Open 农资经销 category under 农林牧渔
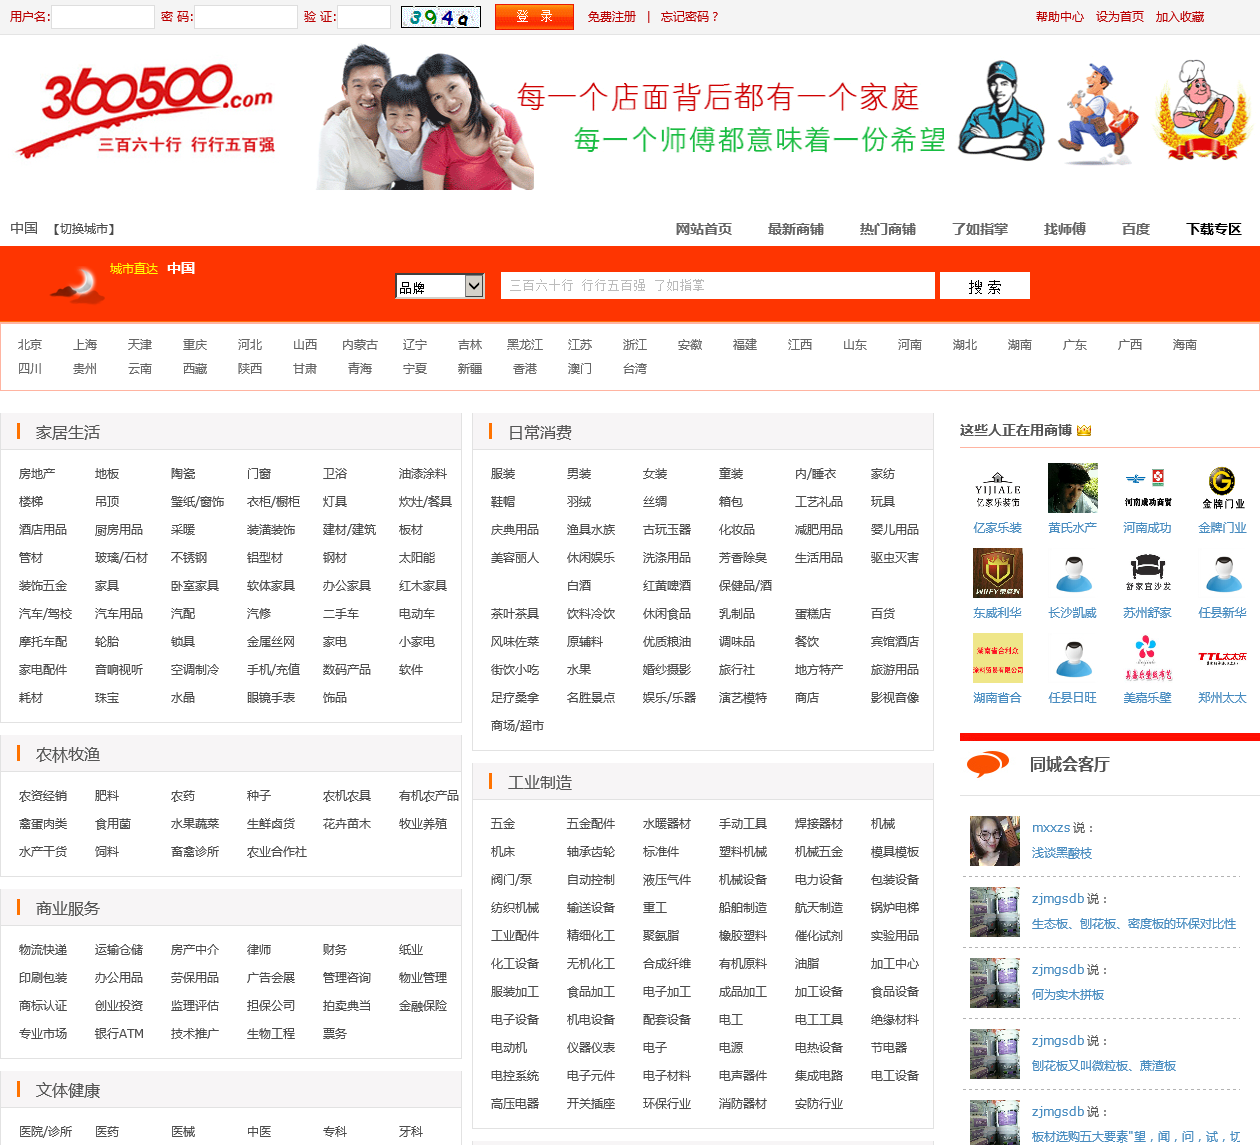Screen dimensions: 1260x1145 click(43, 796)
